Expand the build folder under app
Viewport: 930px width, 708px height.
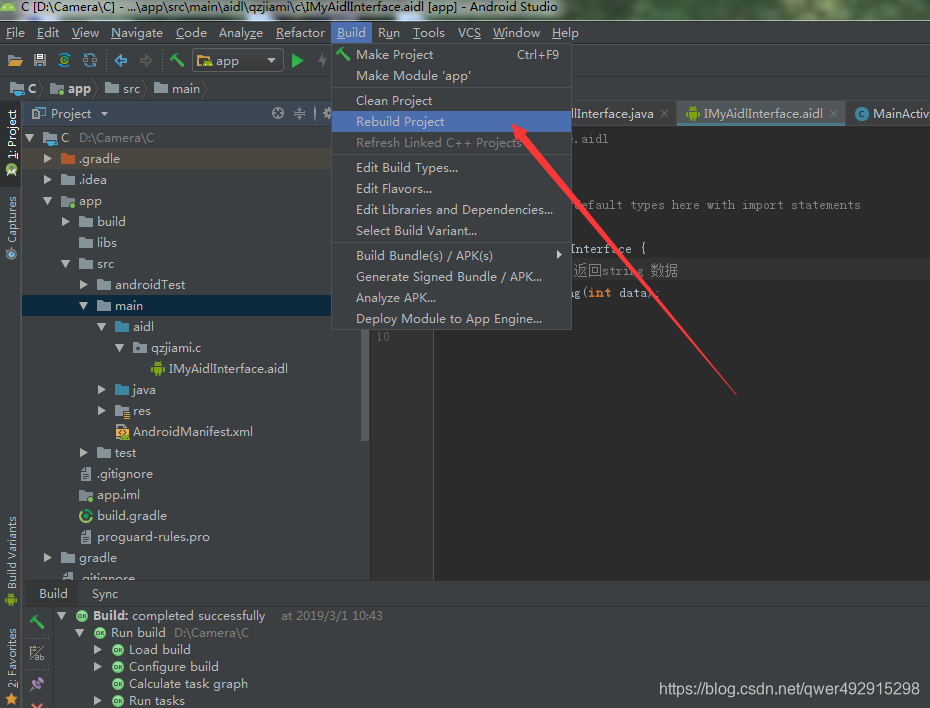tap(66, 222)
